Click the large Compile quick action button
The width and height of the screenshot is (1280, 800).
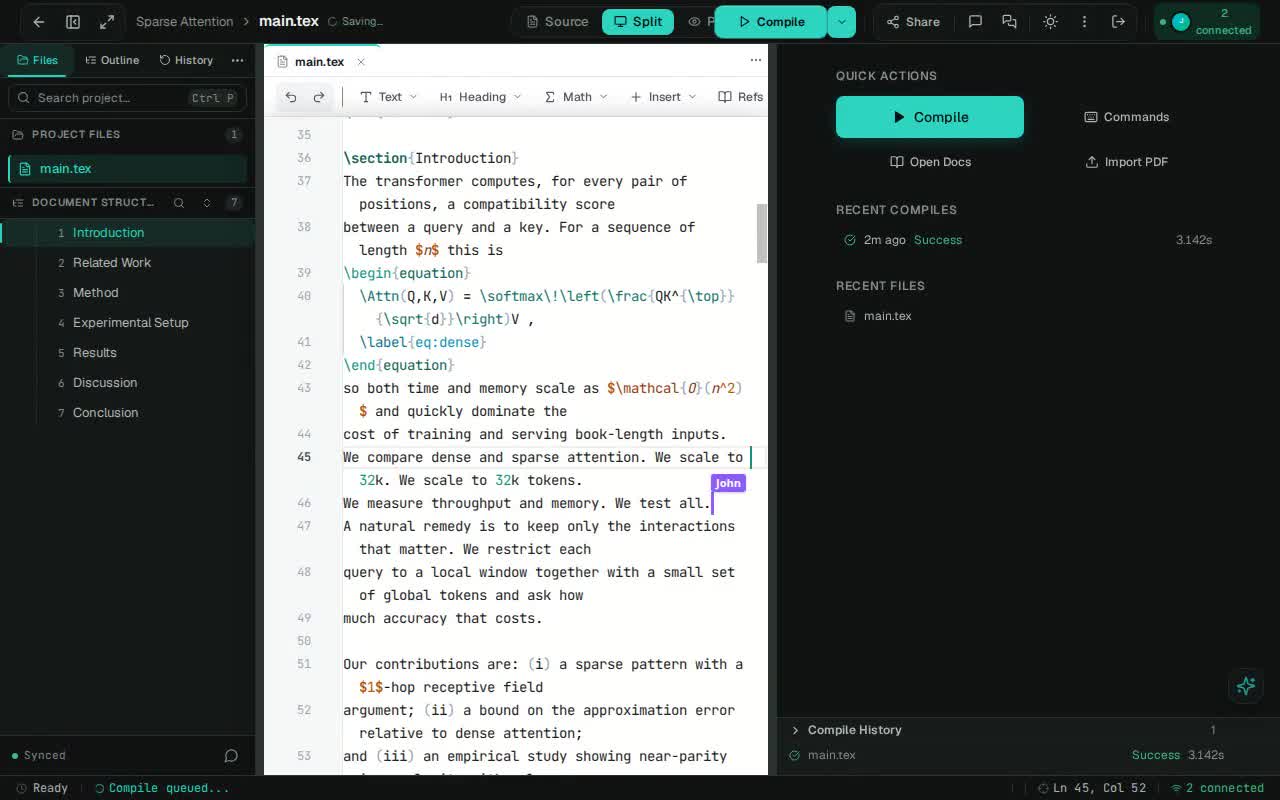930,117
